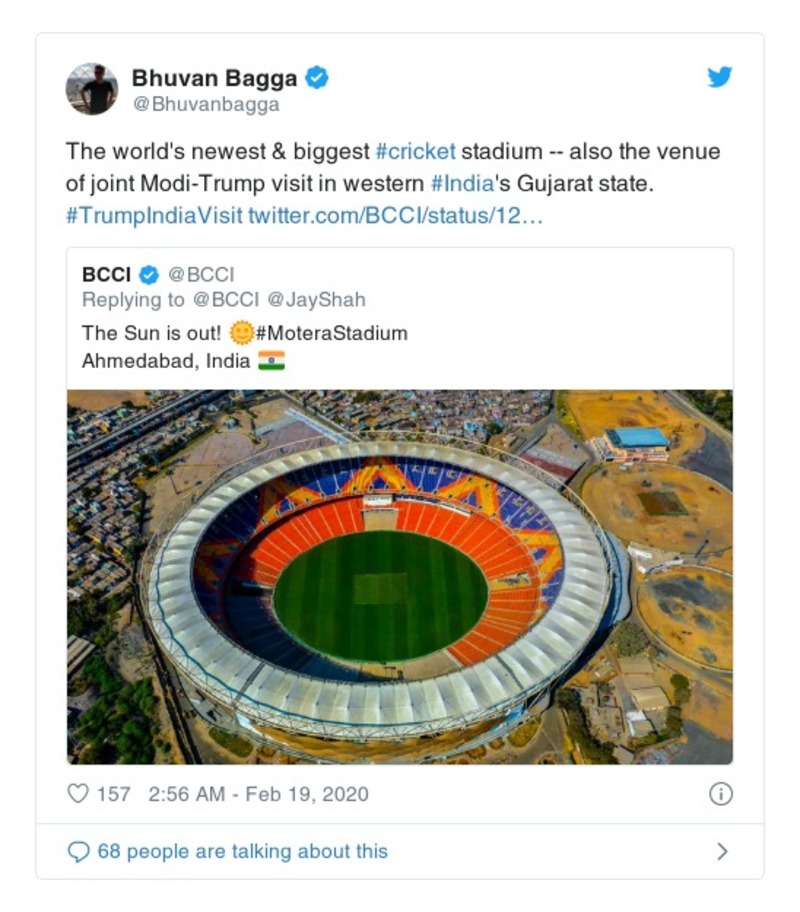Click the 2:56 AM - Feb 19, 2020 timestamp
The height and width of the screenshot is (912, 800).
[x=258, y=794]
